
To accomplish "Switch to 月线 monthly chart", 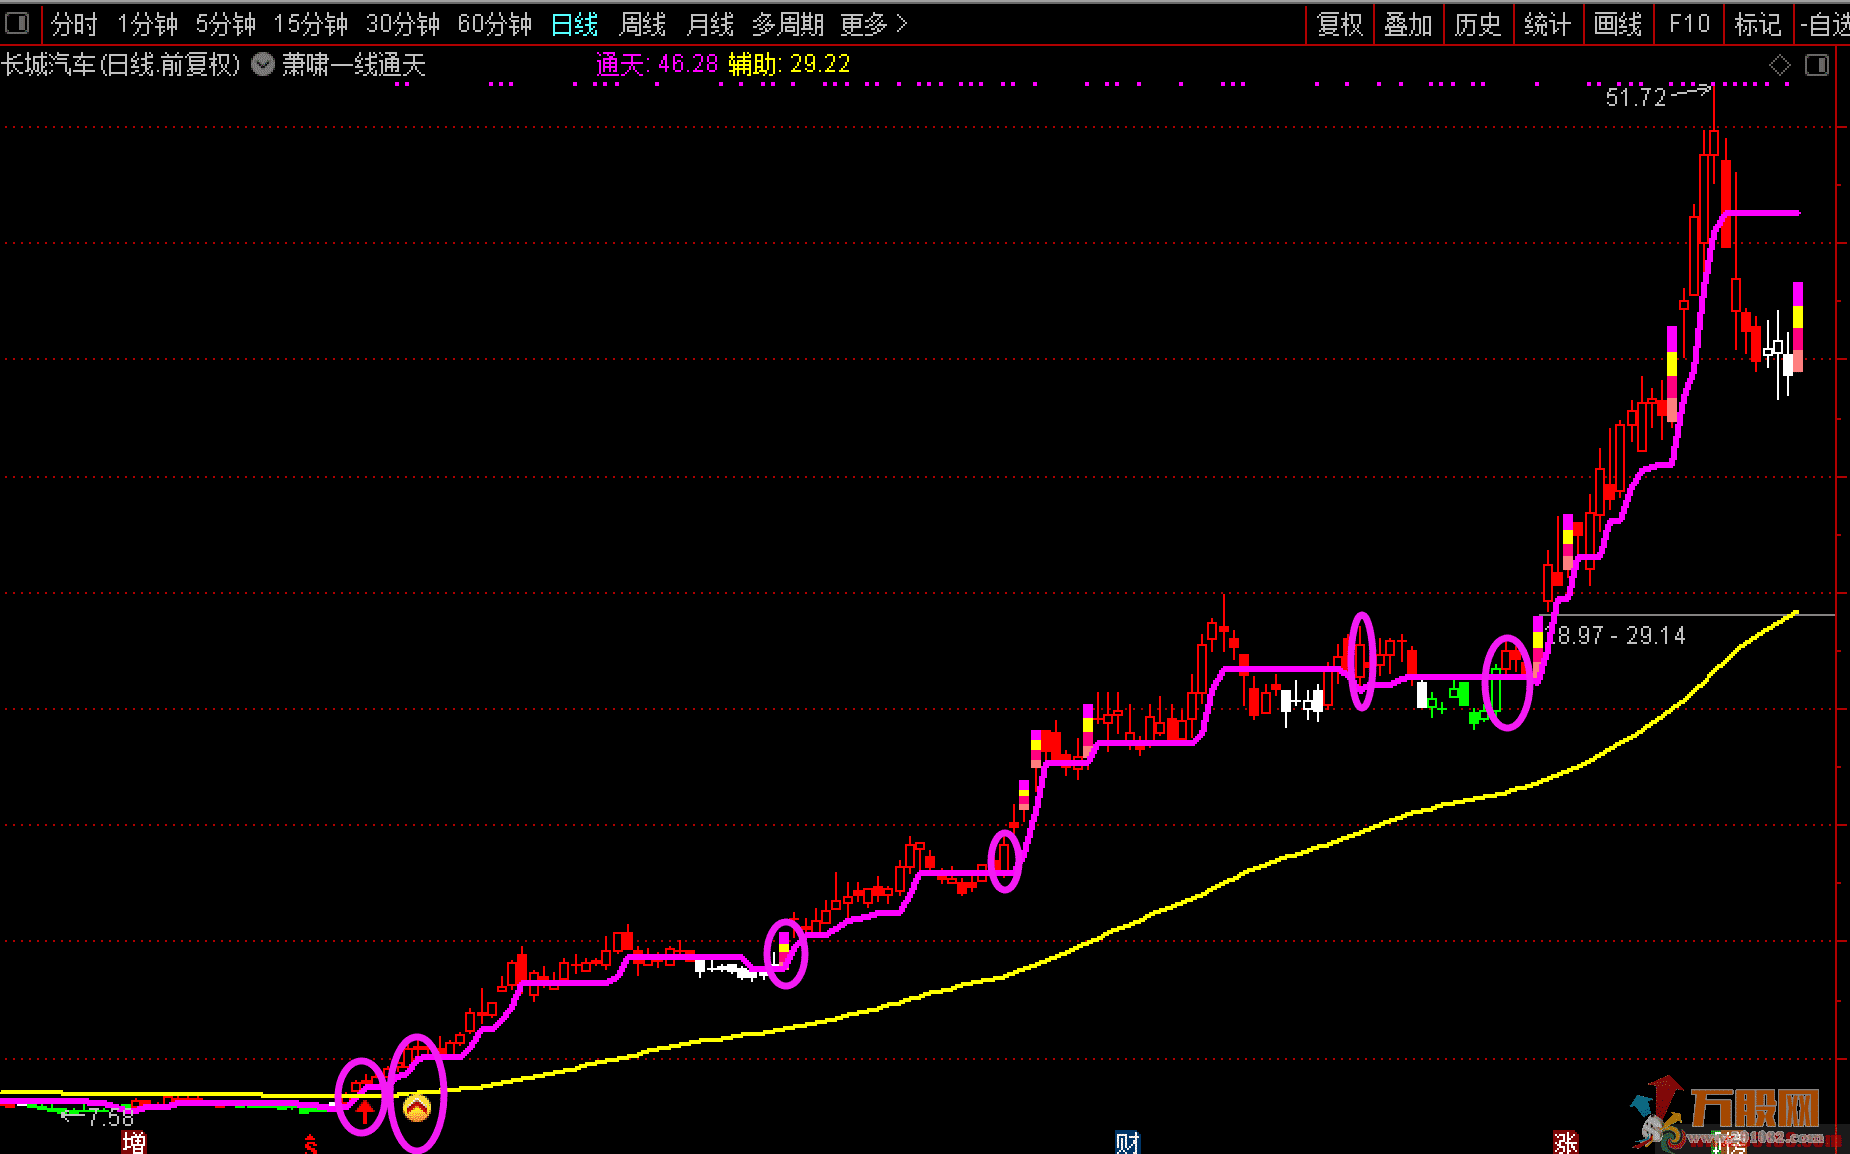I will pyautogui.click(x=711, y=24).
